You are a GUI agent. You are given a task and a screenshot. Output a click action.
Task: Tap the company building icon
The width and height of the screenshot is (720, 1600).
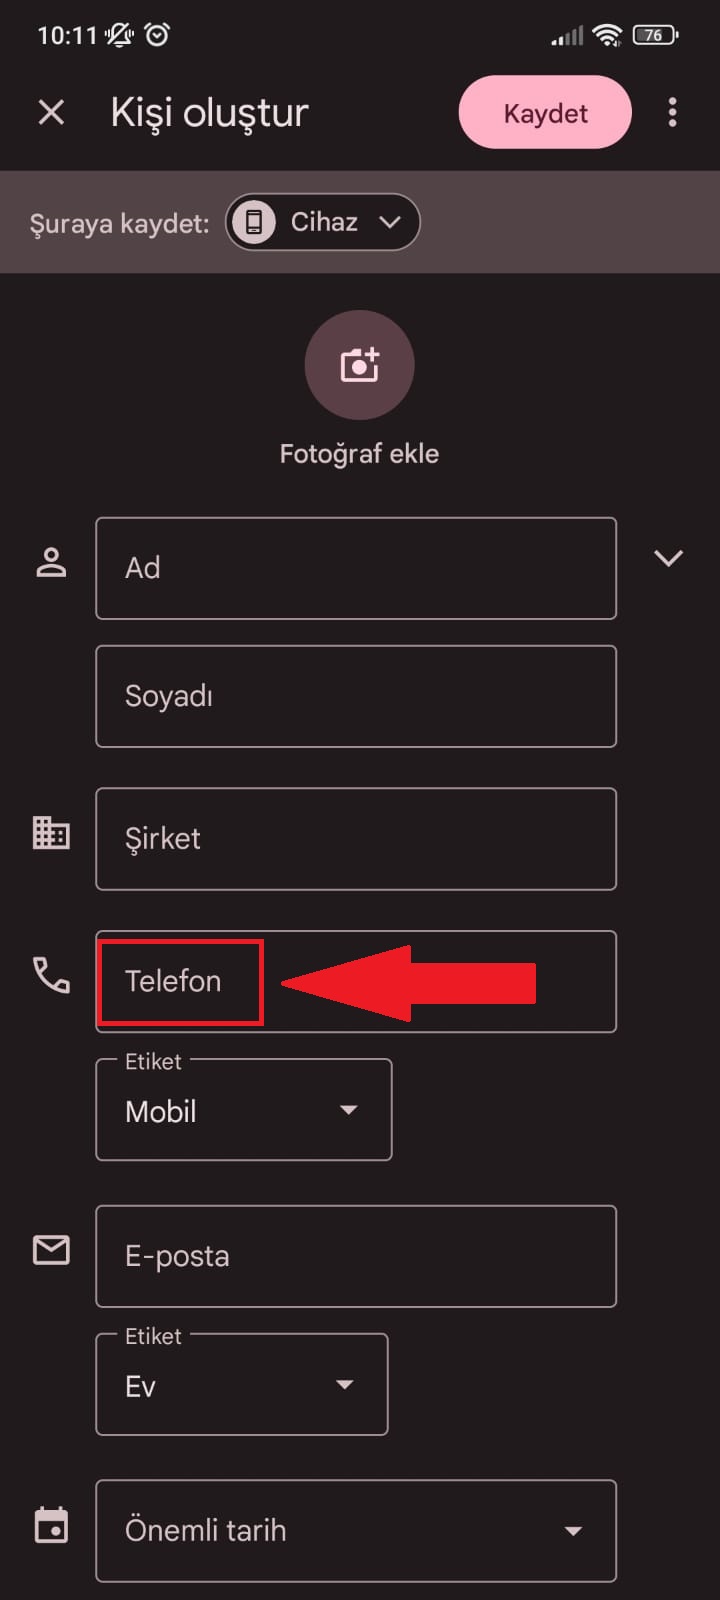(x=51, y=833)
